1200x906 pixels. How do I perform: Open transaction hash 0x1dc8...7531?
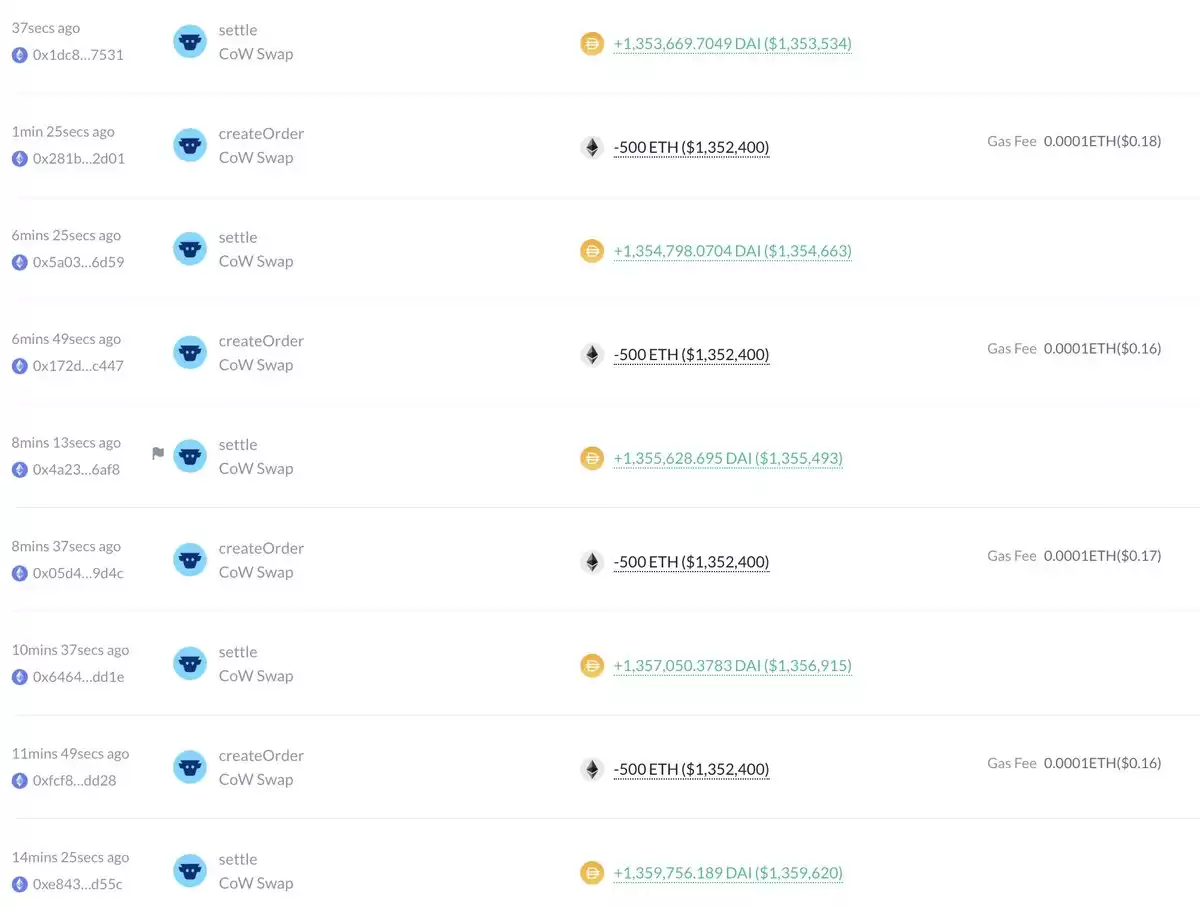point(78,55)
